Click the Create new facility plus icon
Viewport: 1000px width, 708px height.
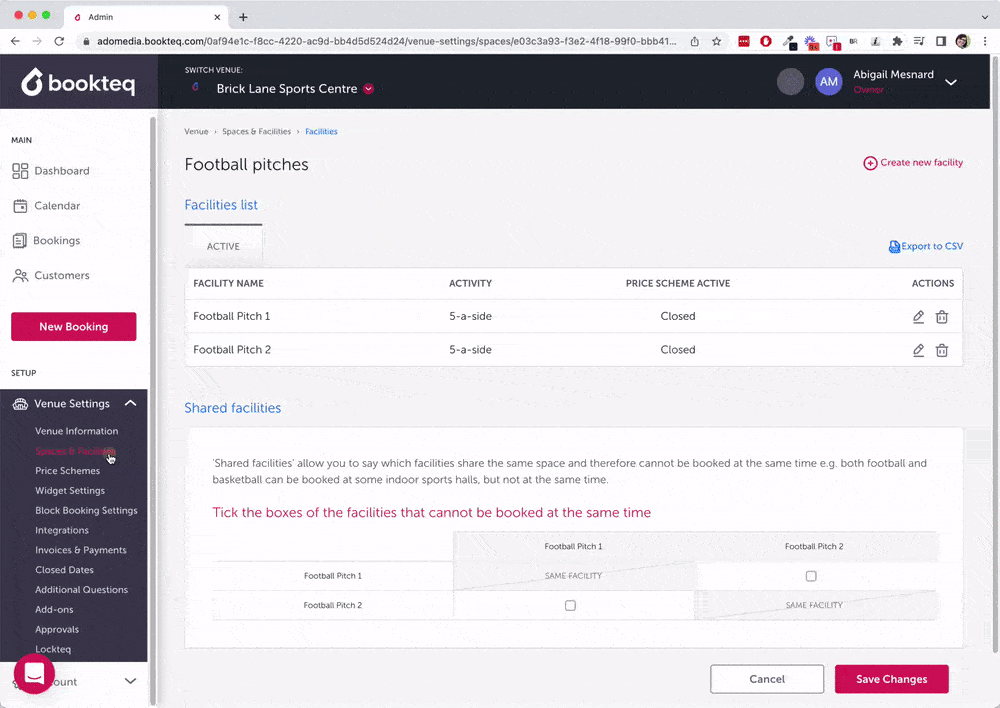(870, 163)
